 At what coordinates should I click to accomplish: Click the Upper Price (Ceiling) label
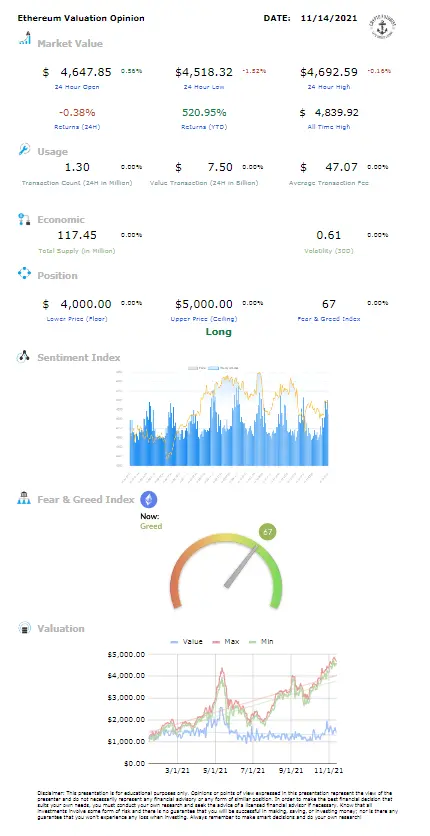(x=204, y=319)
